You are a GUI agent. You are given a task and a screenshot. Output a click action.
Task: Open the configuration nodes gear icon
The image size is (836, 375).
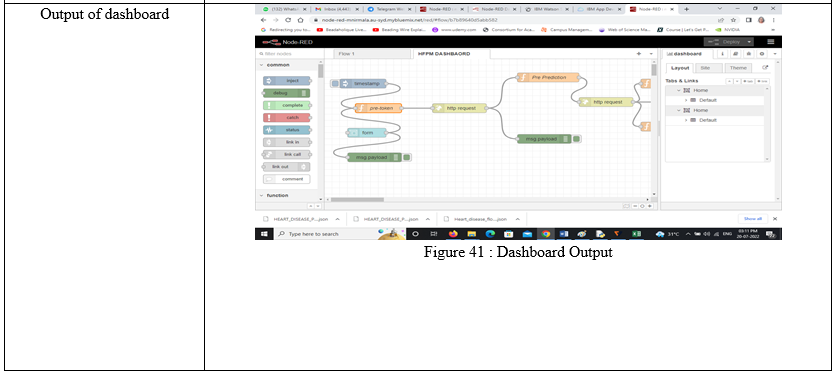(x=761, y=54)
